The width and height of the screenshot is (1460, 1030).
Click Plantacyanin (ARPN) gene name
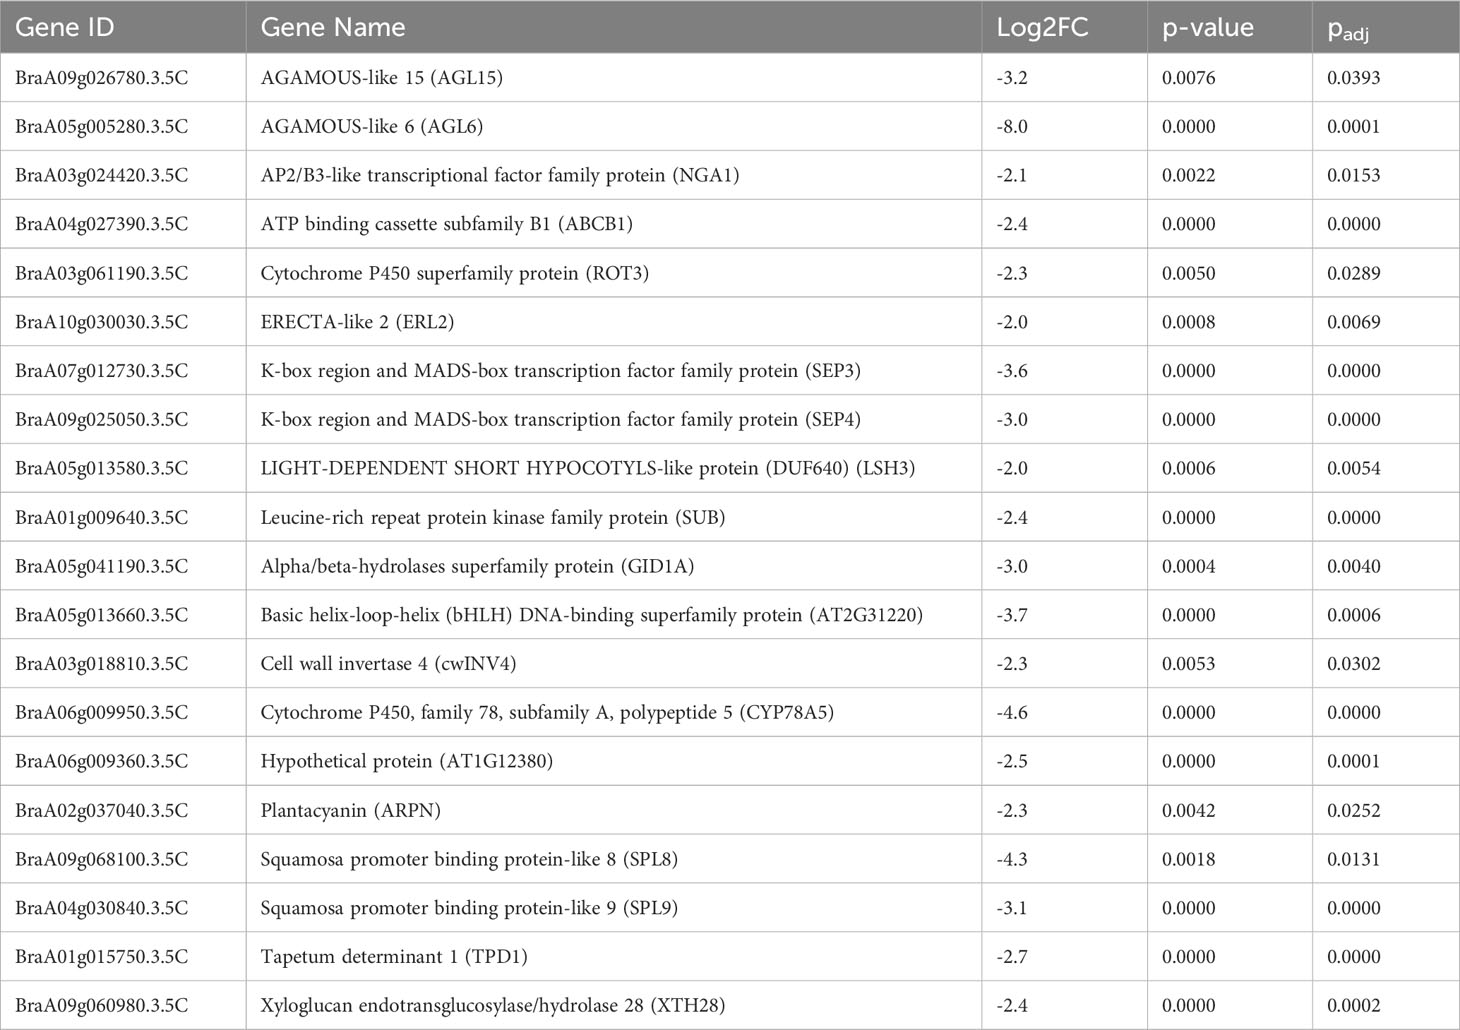(x=350, y=811)
